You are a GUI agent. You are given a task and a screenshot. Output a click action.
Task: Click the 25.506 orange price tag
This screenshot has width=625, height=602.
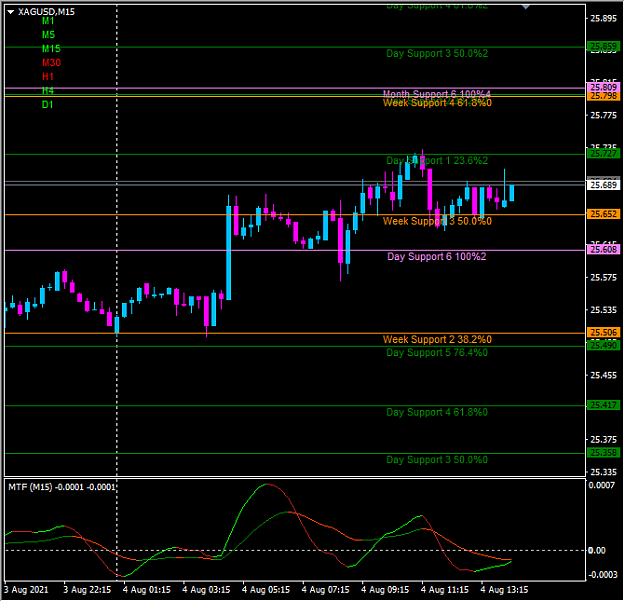pos(603,332)
